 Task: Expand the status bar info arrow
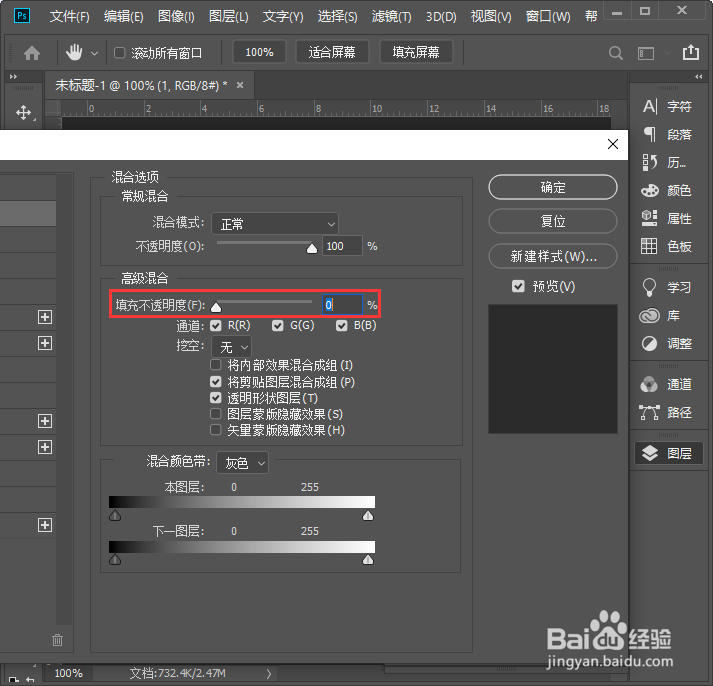269,673
